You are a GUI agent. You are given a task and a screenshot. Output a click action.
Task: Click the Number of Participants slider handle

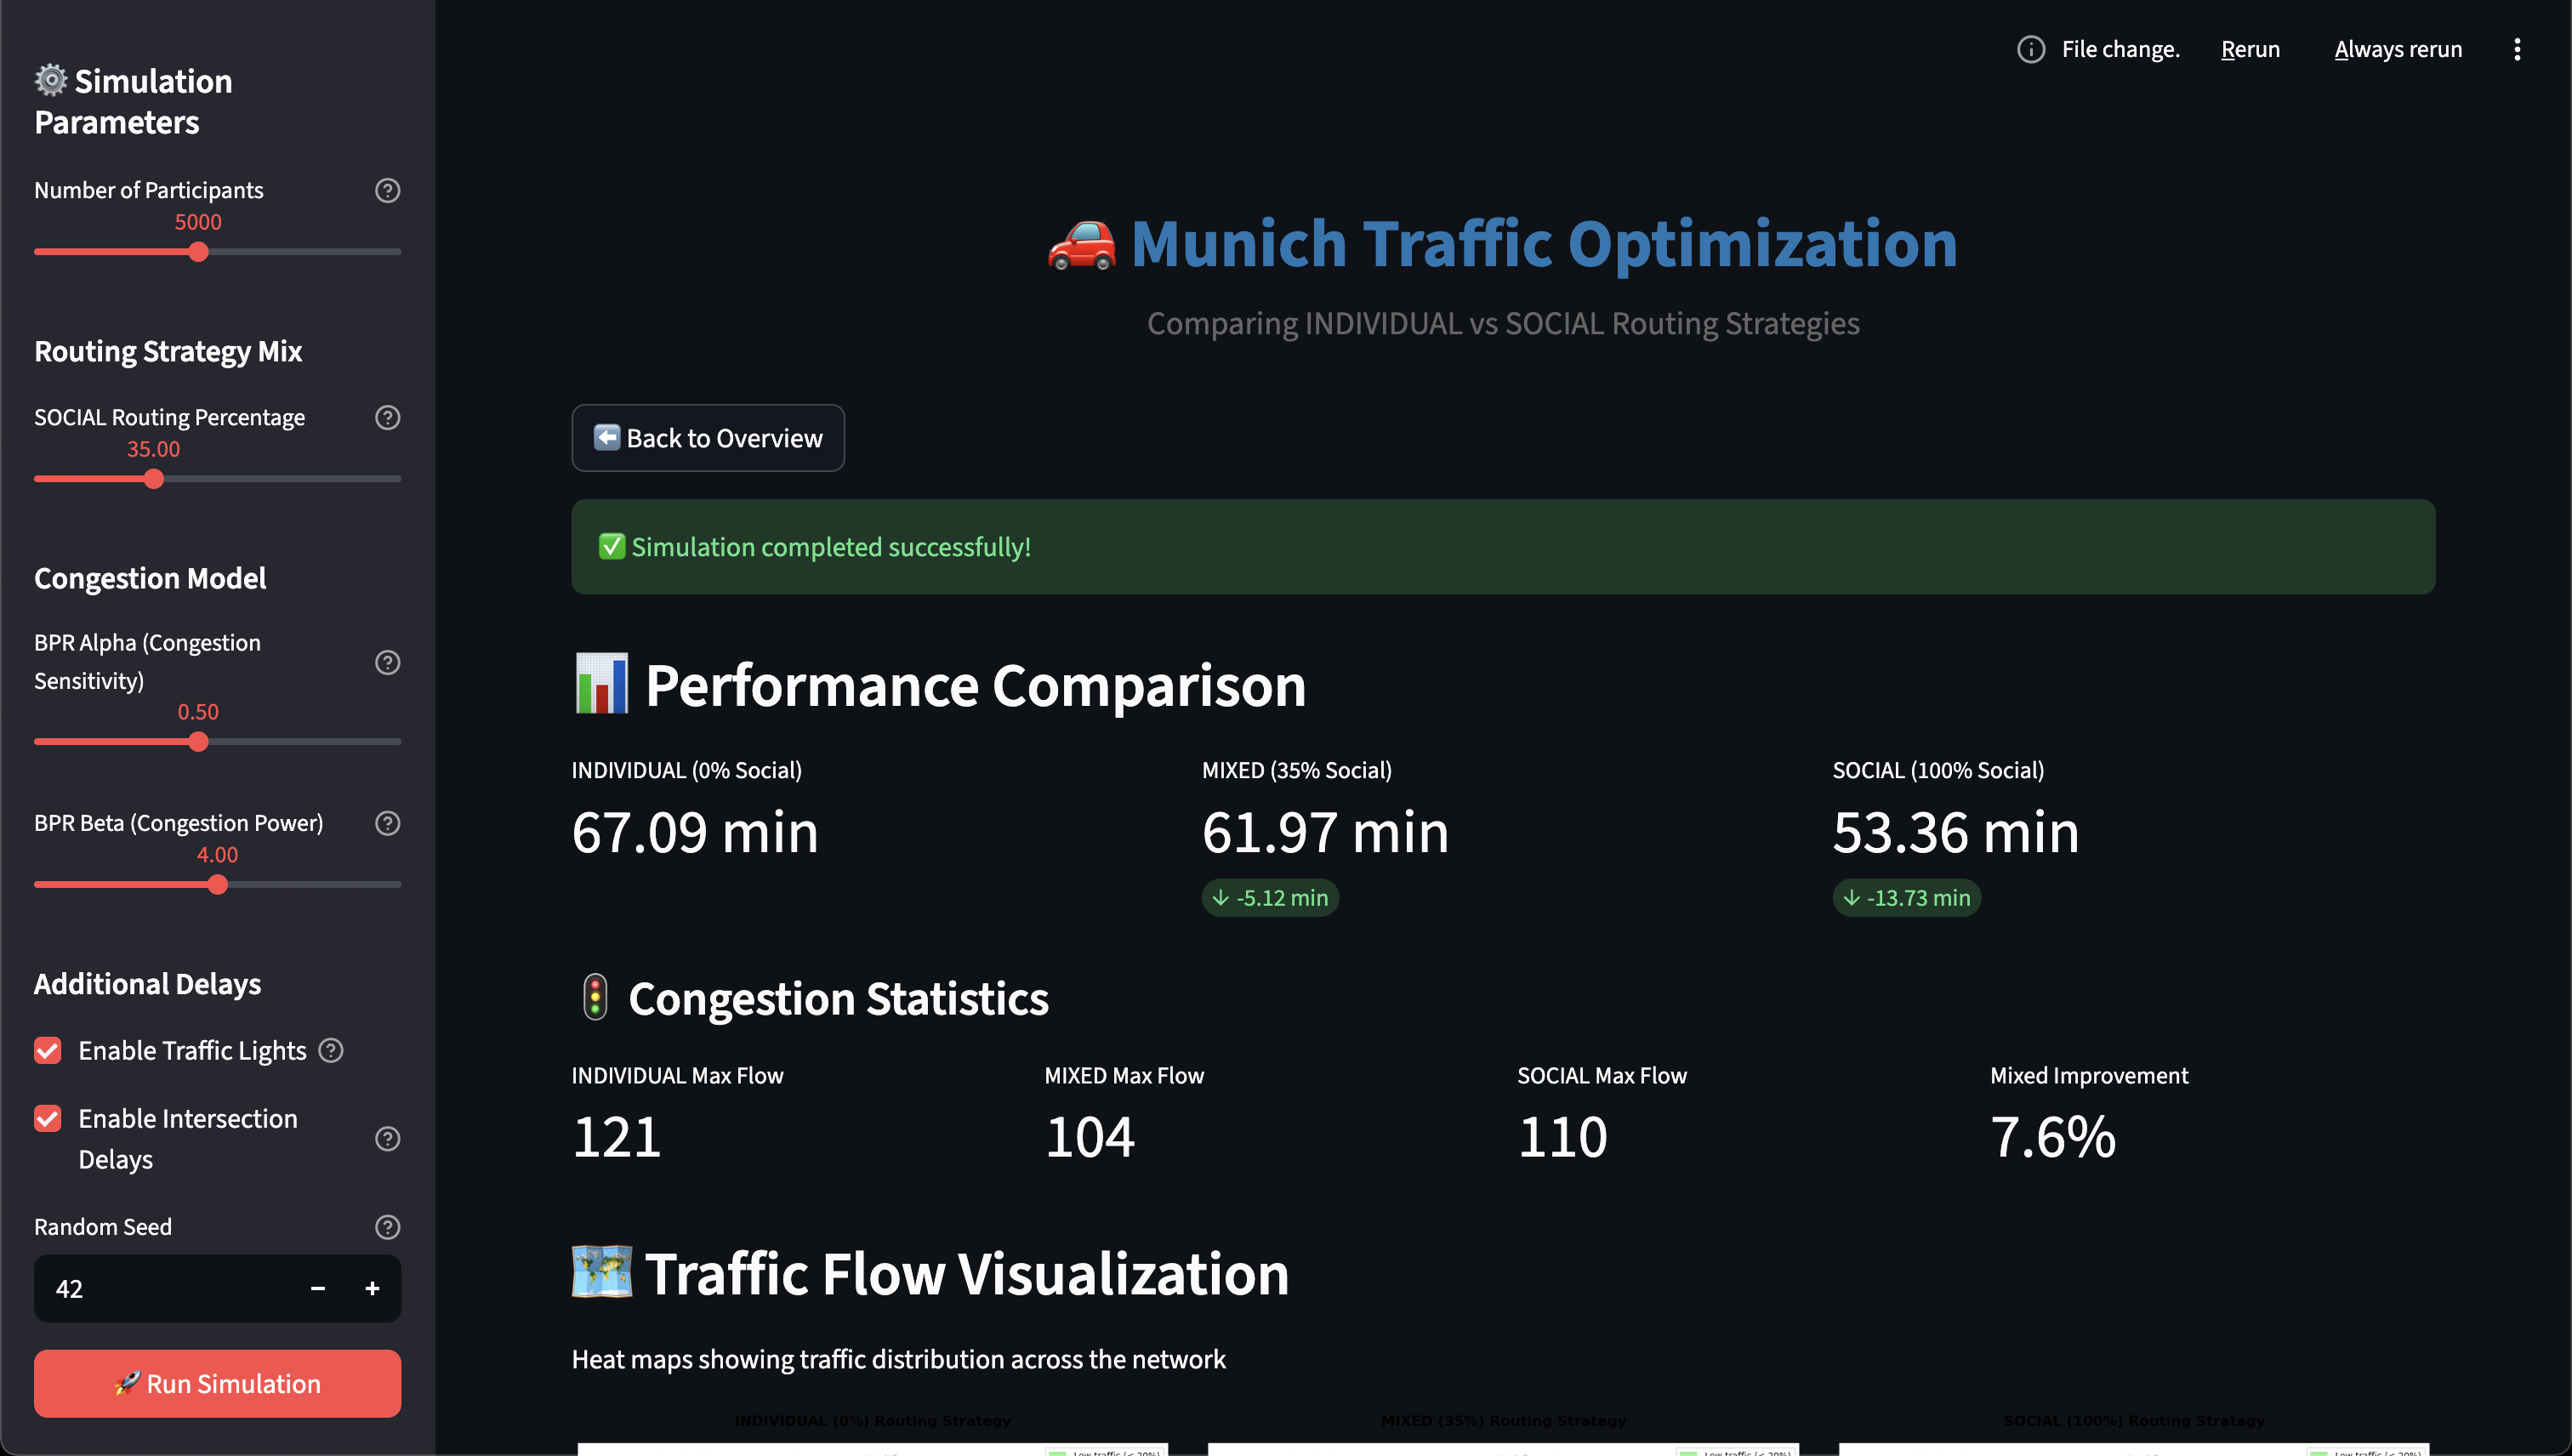[198, 252]
